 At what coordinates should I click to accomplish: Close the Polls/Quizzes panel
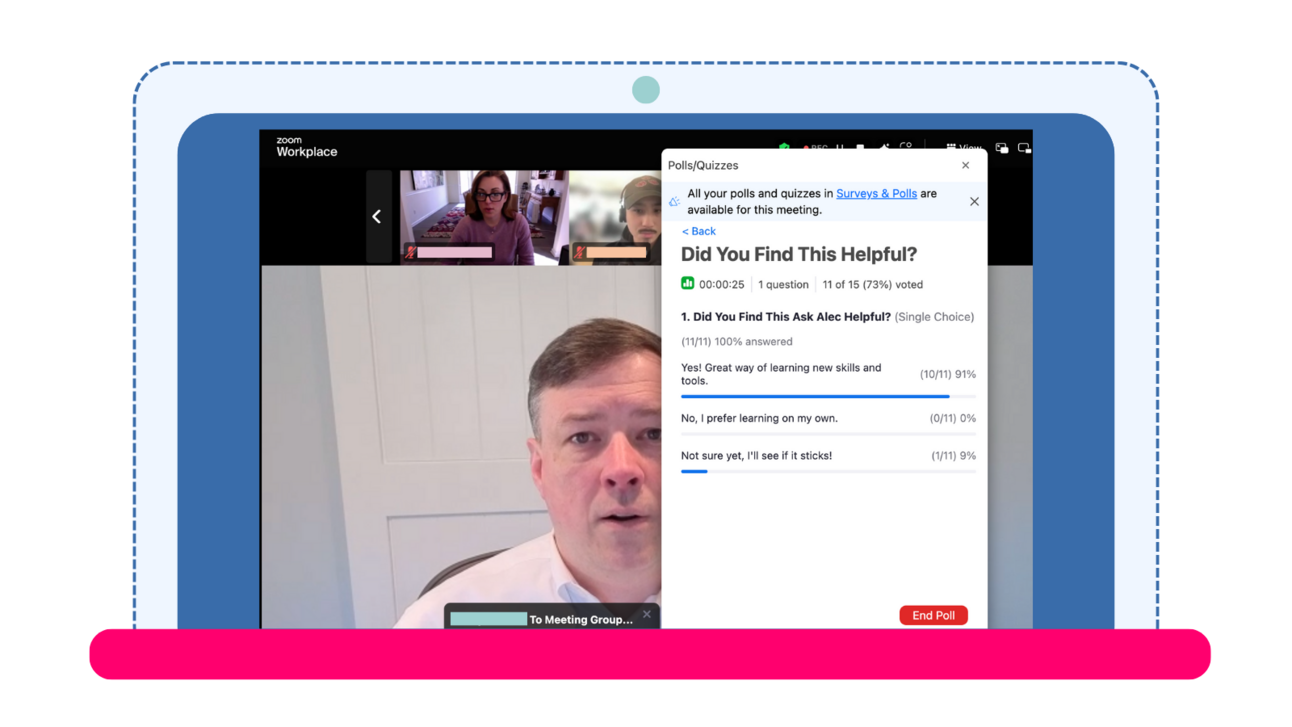(965, 166)
